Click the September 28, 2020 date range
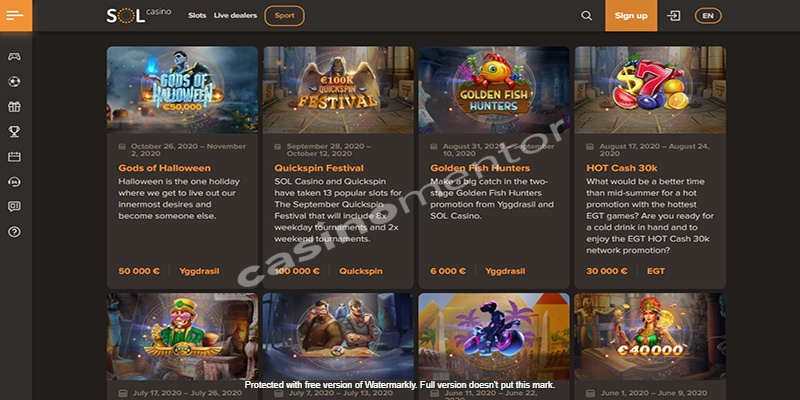This screenshot has height=400, width=800. pyautogui.click(x=329, y=149)
